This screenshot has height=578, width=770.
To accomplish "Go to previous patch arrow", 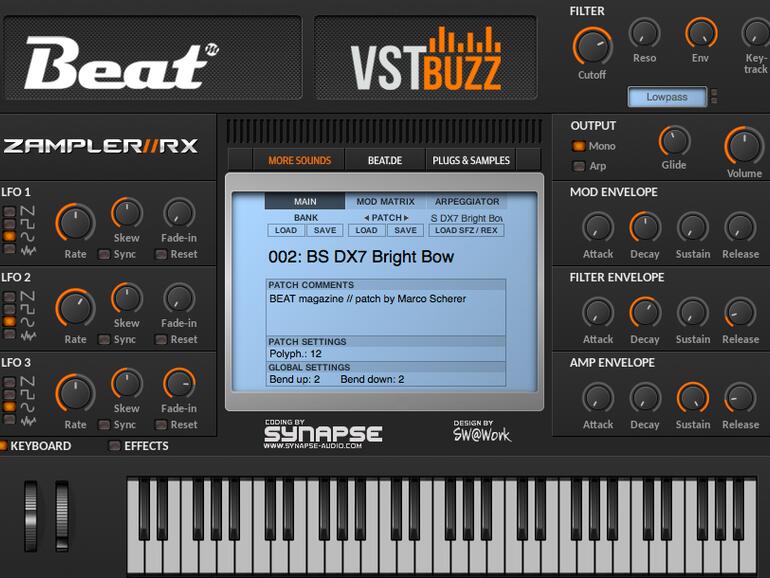I will click(x=366, y=218).
